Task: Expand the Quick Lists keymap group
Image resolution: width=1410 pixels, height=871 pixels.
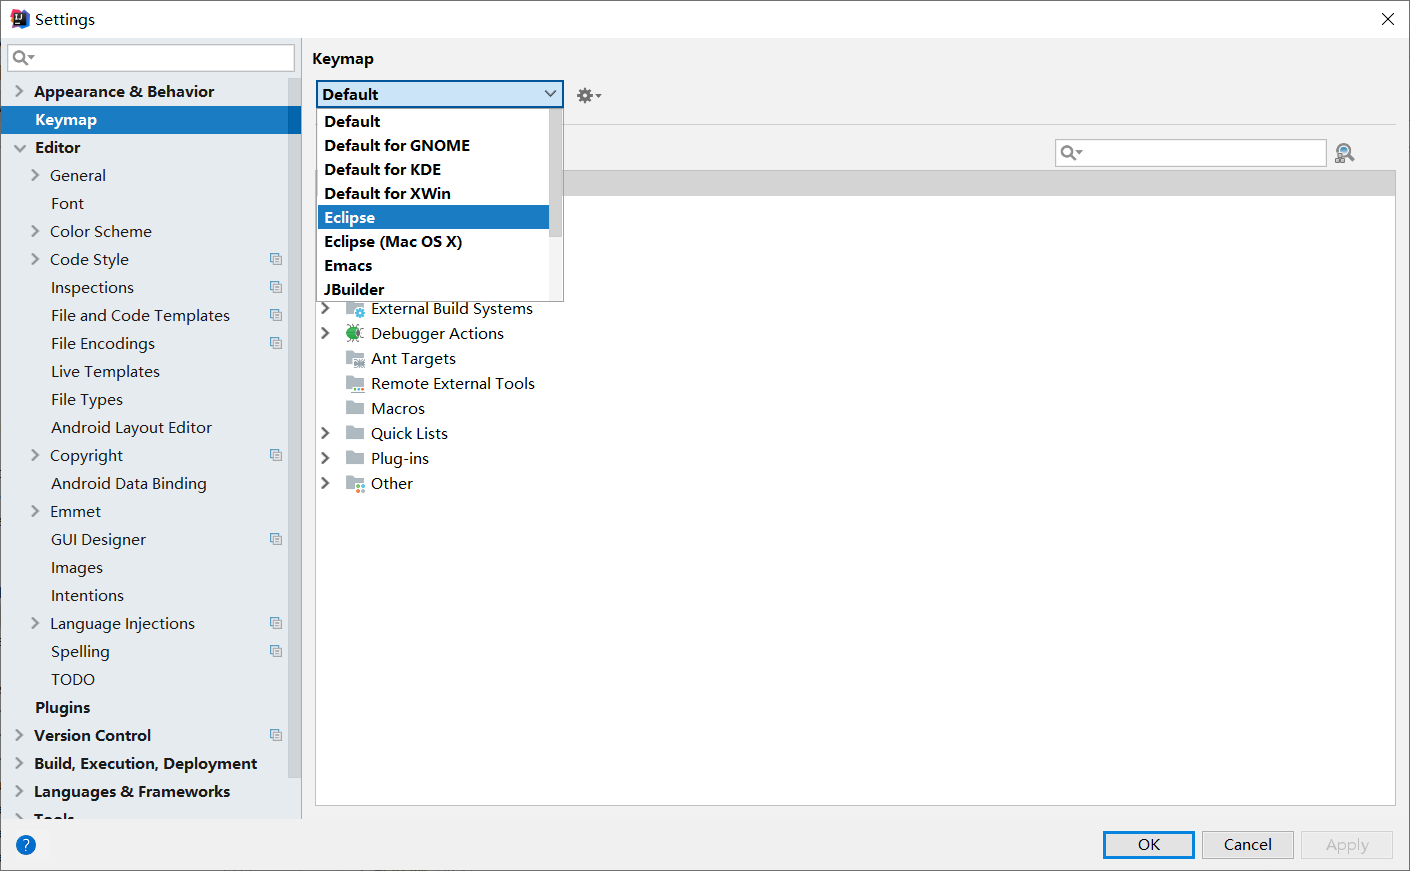Action: (325, 433)
